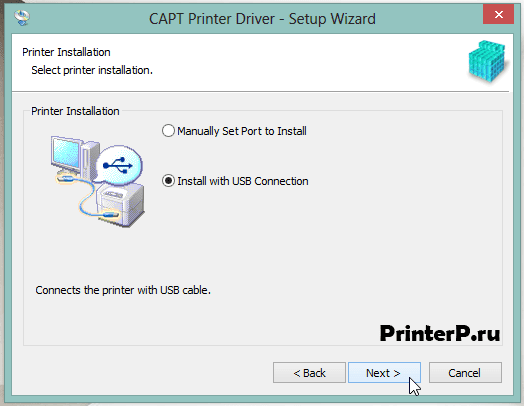Click the 'Printer Installation' header heading
The width and height of the screenshot is (524, 406).
point(66,52)
